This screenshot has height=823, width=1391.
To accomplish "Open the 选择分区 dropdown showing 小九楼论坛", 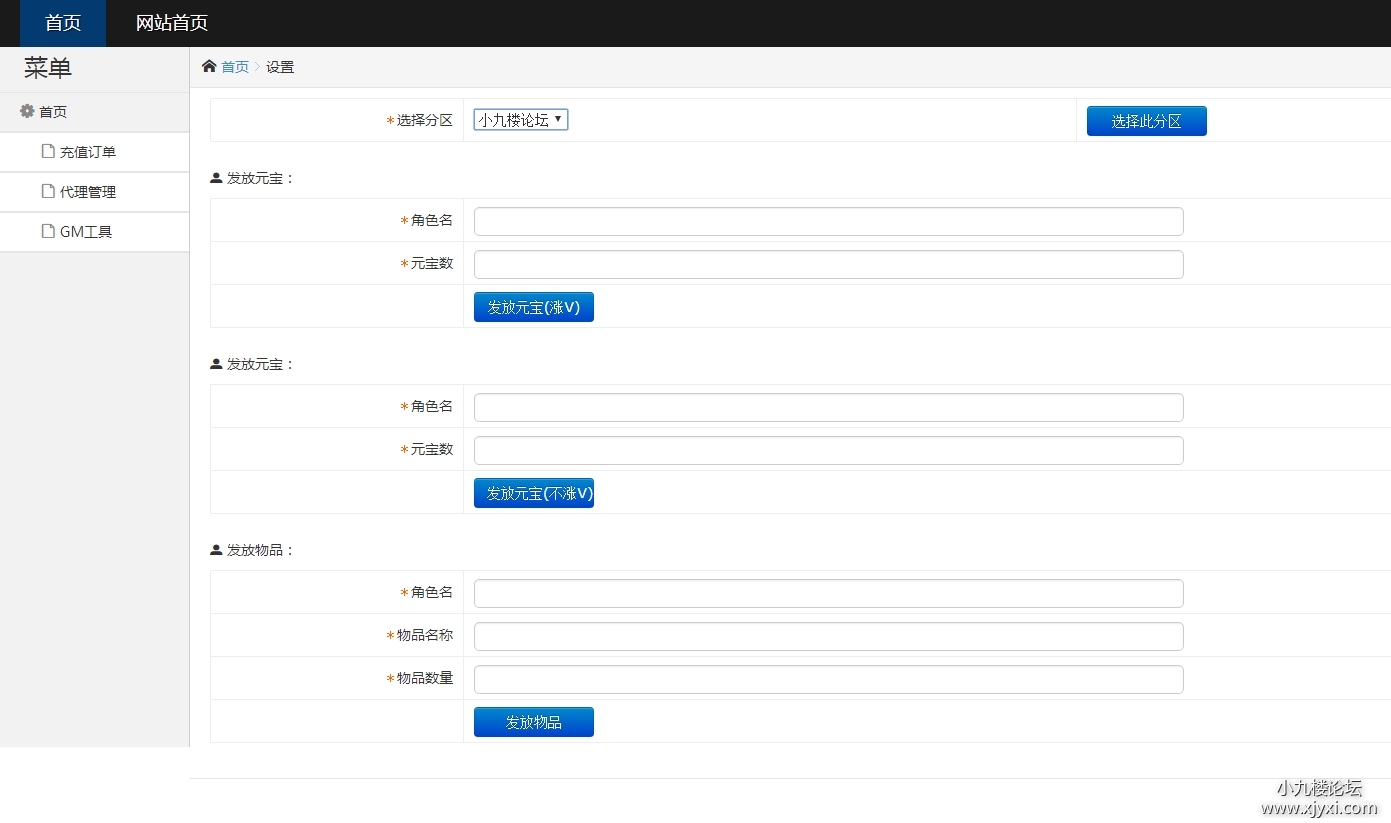I will click(x=520, y=120).
